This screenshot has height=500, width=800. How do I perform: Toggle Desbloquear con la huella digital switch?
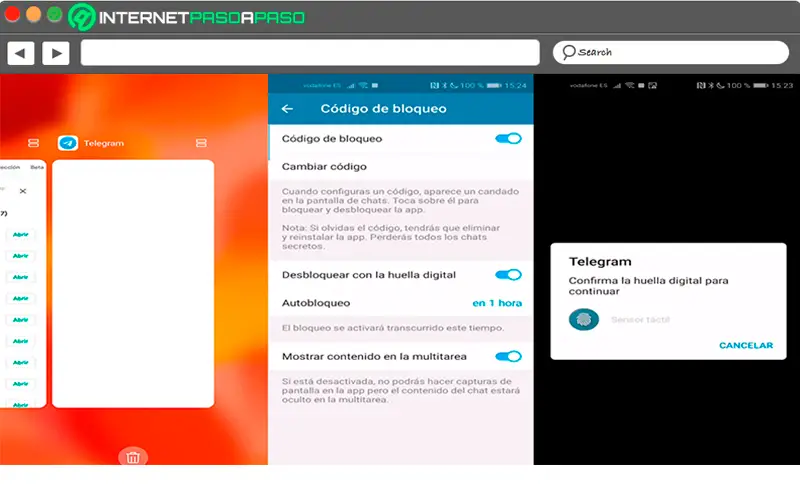pyautogui.click(x=508, y=274)
